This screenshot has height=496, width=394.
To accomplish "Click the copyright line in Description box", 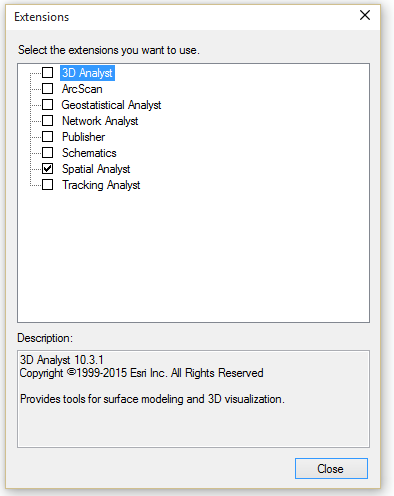I will pos(141,373).
